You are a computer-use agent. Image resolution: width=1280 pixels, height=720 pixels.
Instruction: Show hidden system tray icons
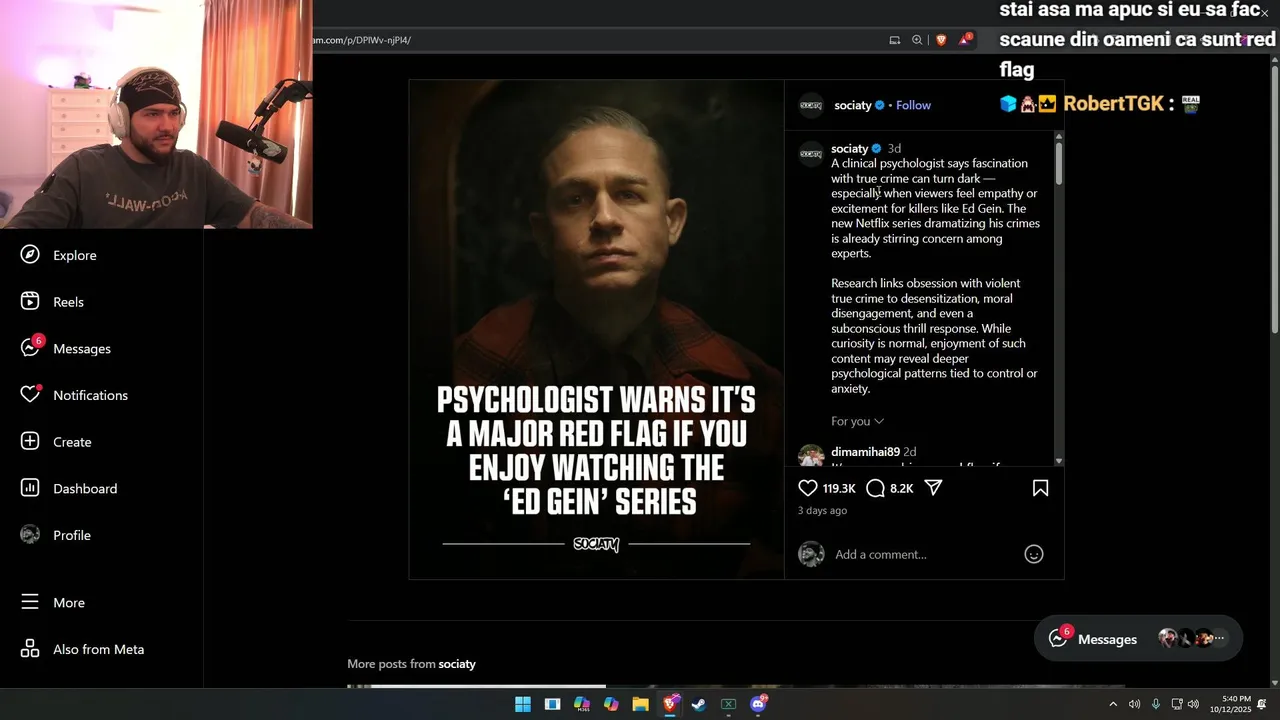(1113, 704)
